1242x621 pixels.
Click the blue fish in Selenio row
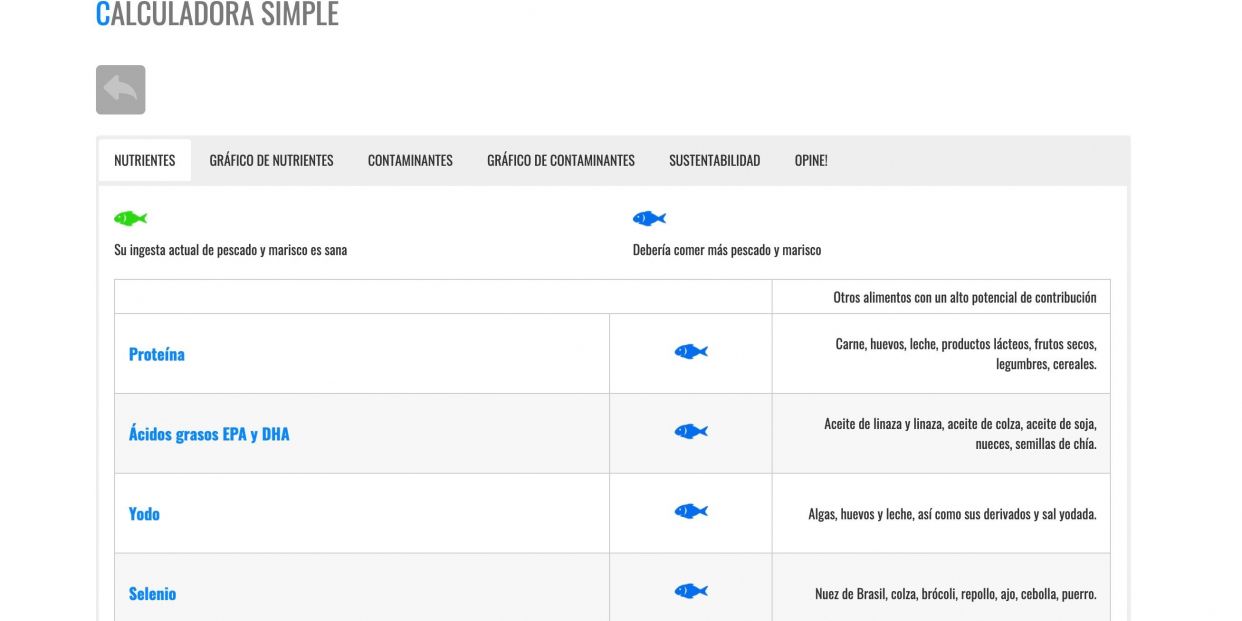tap(691, 592)
